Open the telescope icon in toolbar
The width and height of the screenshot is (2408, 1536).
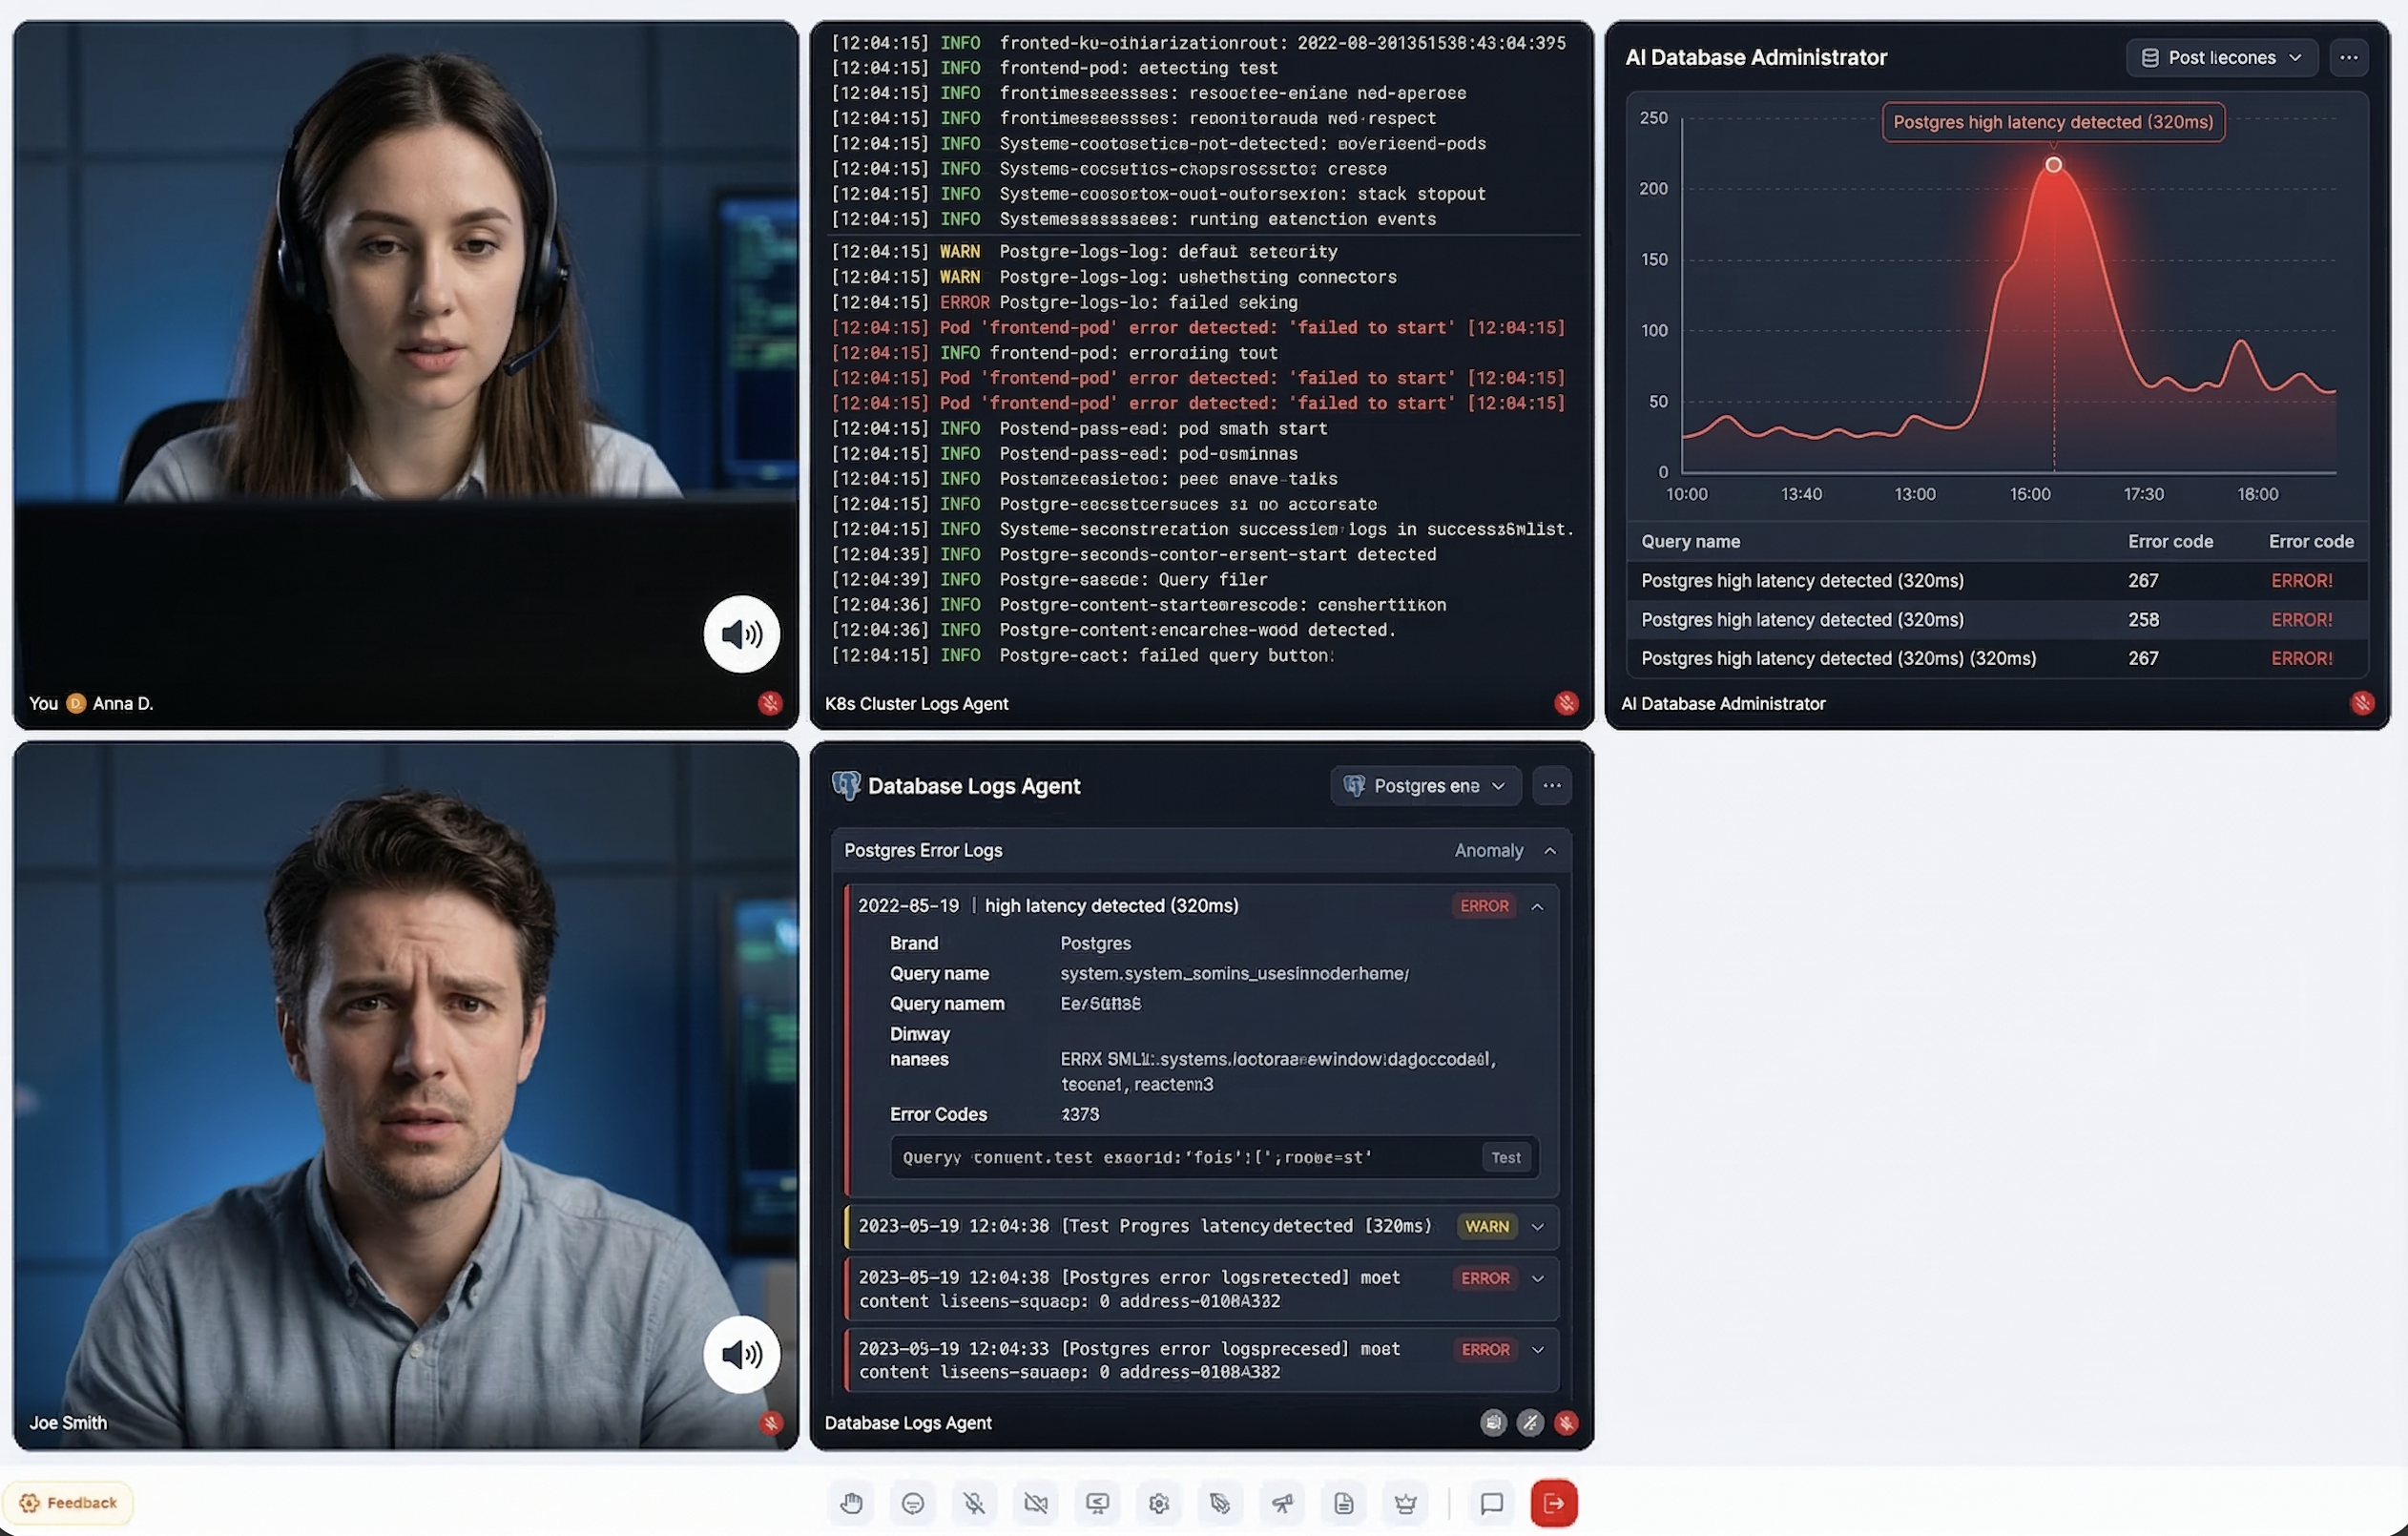pyautogui.click(x=1282, y=1503)
